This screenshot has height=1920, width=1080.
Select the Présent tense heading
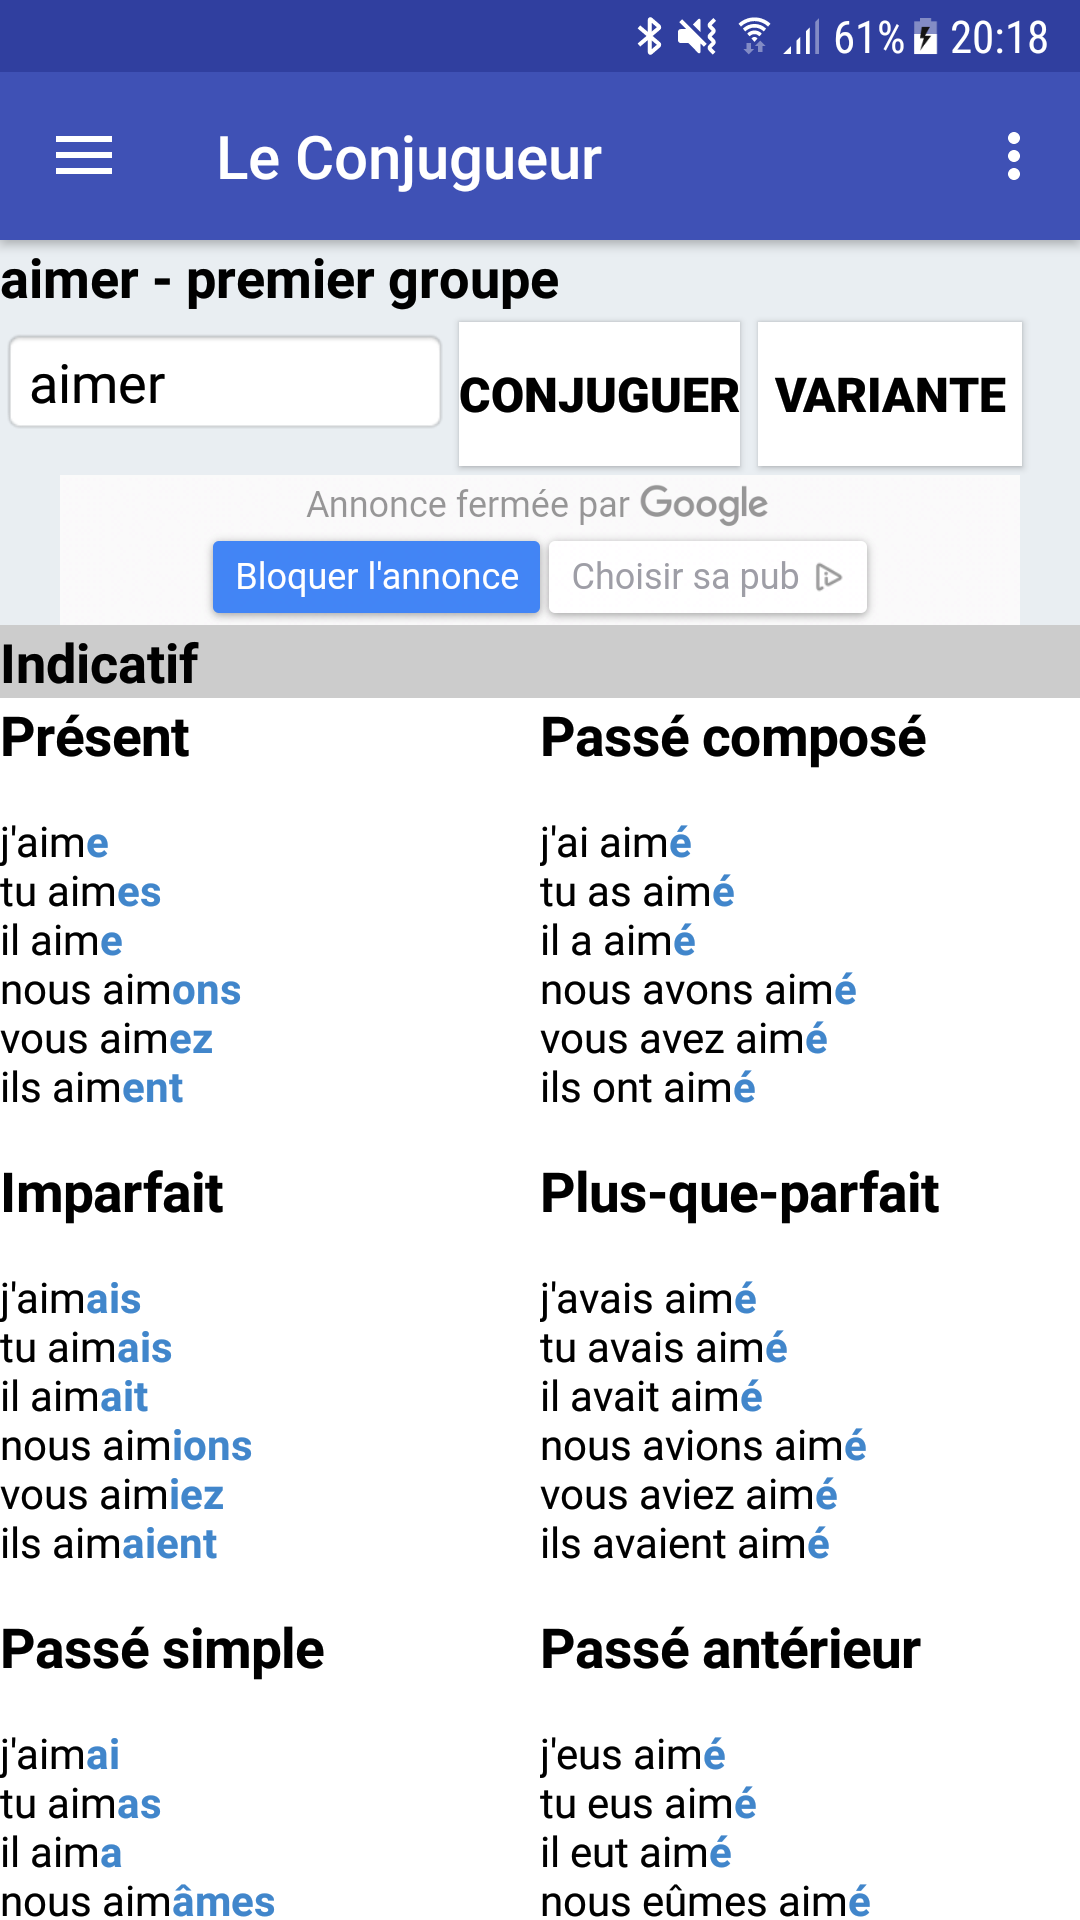click(x=95, y=738)
